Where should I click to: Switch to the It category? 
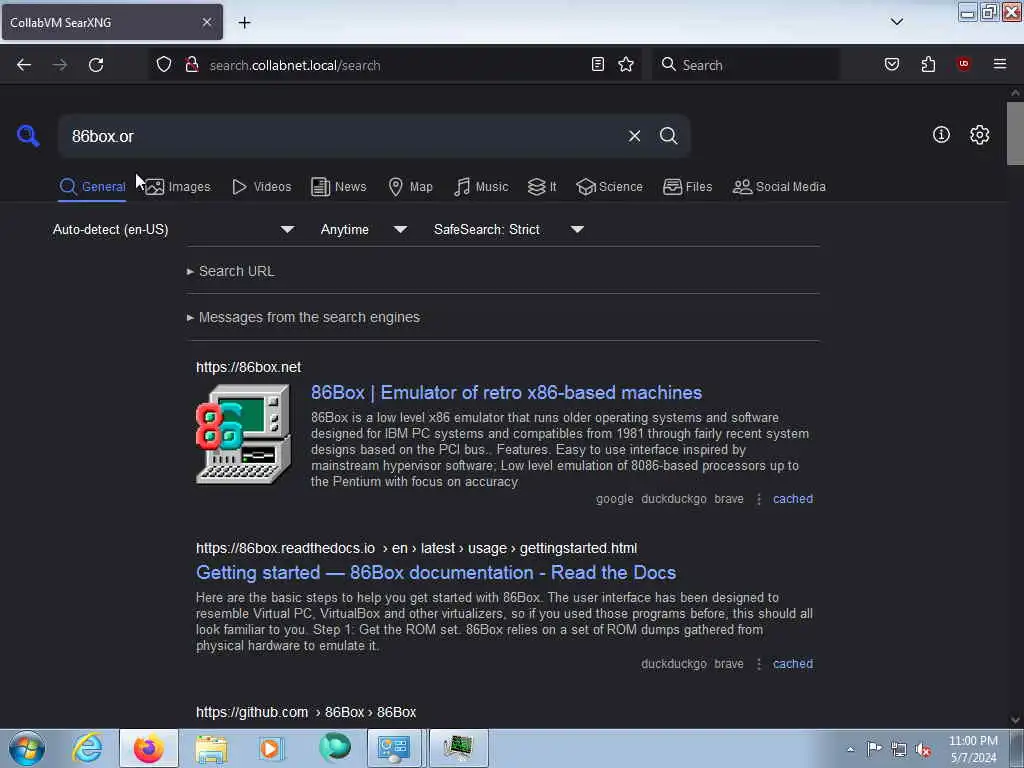pos(542,187)
